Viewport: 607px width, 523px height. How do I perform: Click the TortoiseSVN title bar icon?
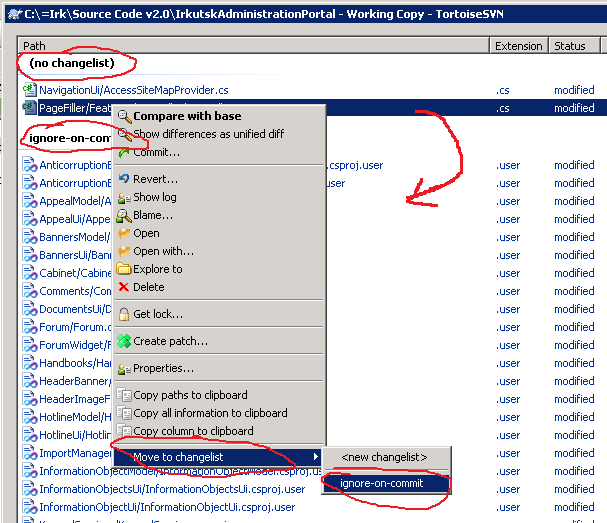[x=15, y=14]
